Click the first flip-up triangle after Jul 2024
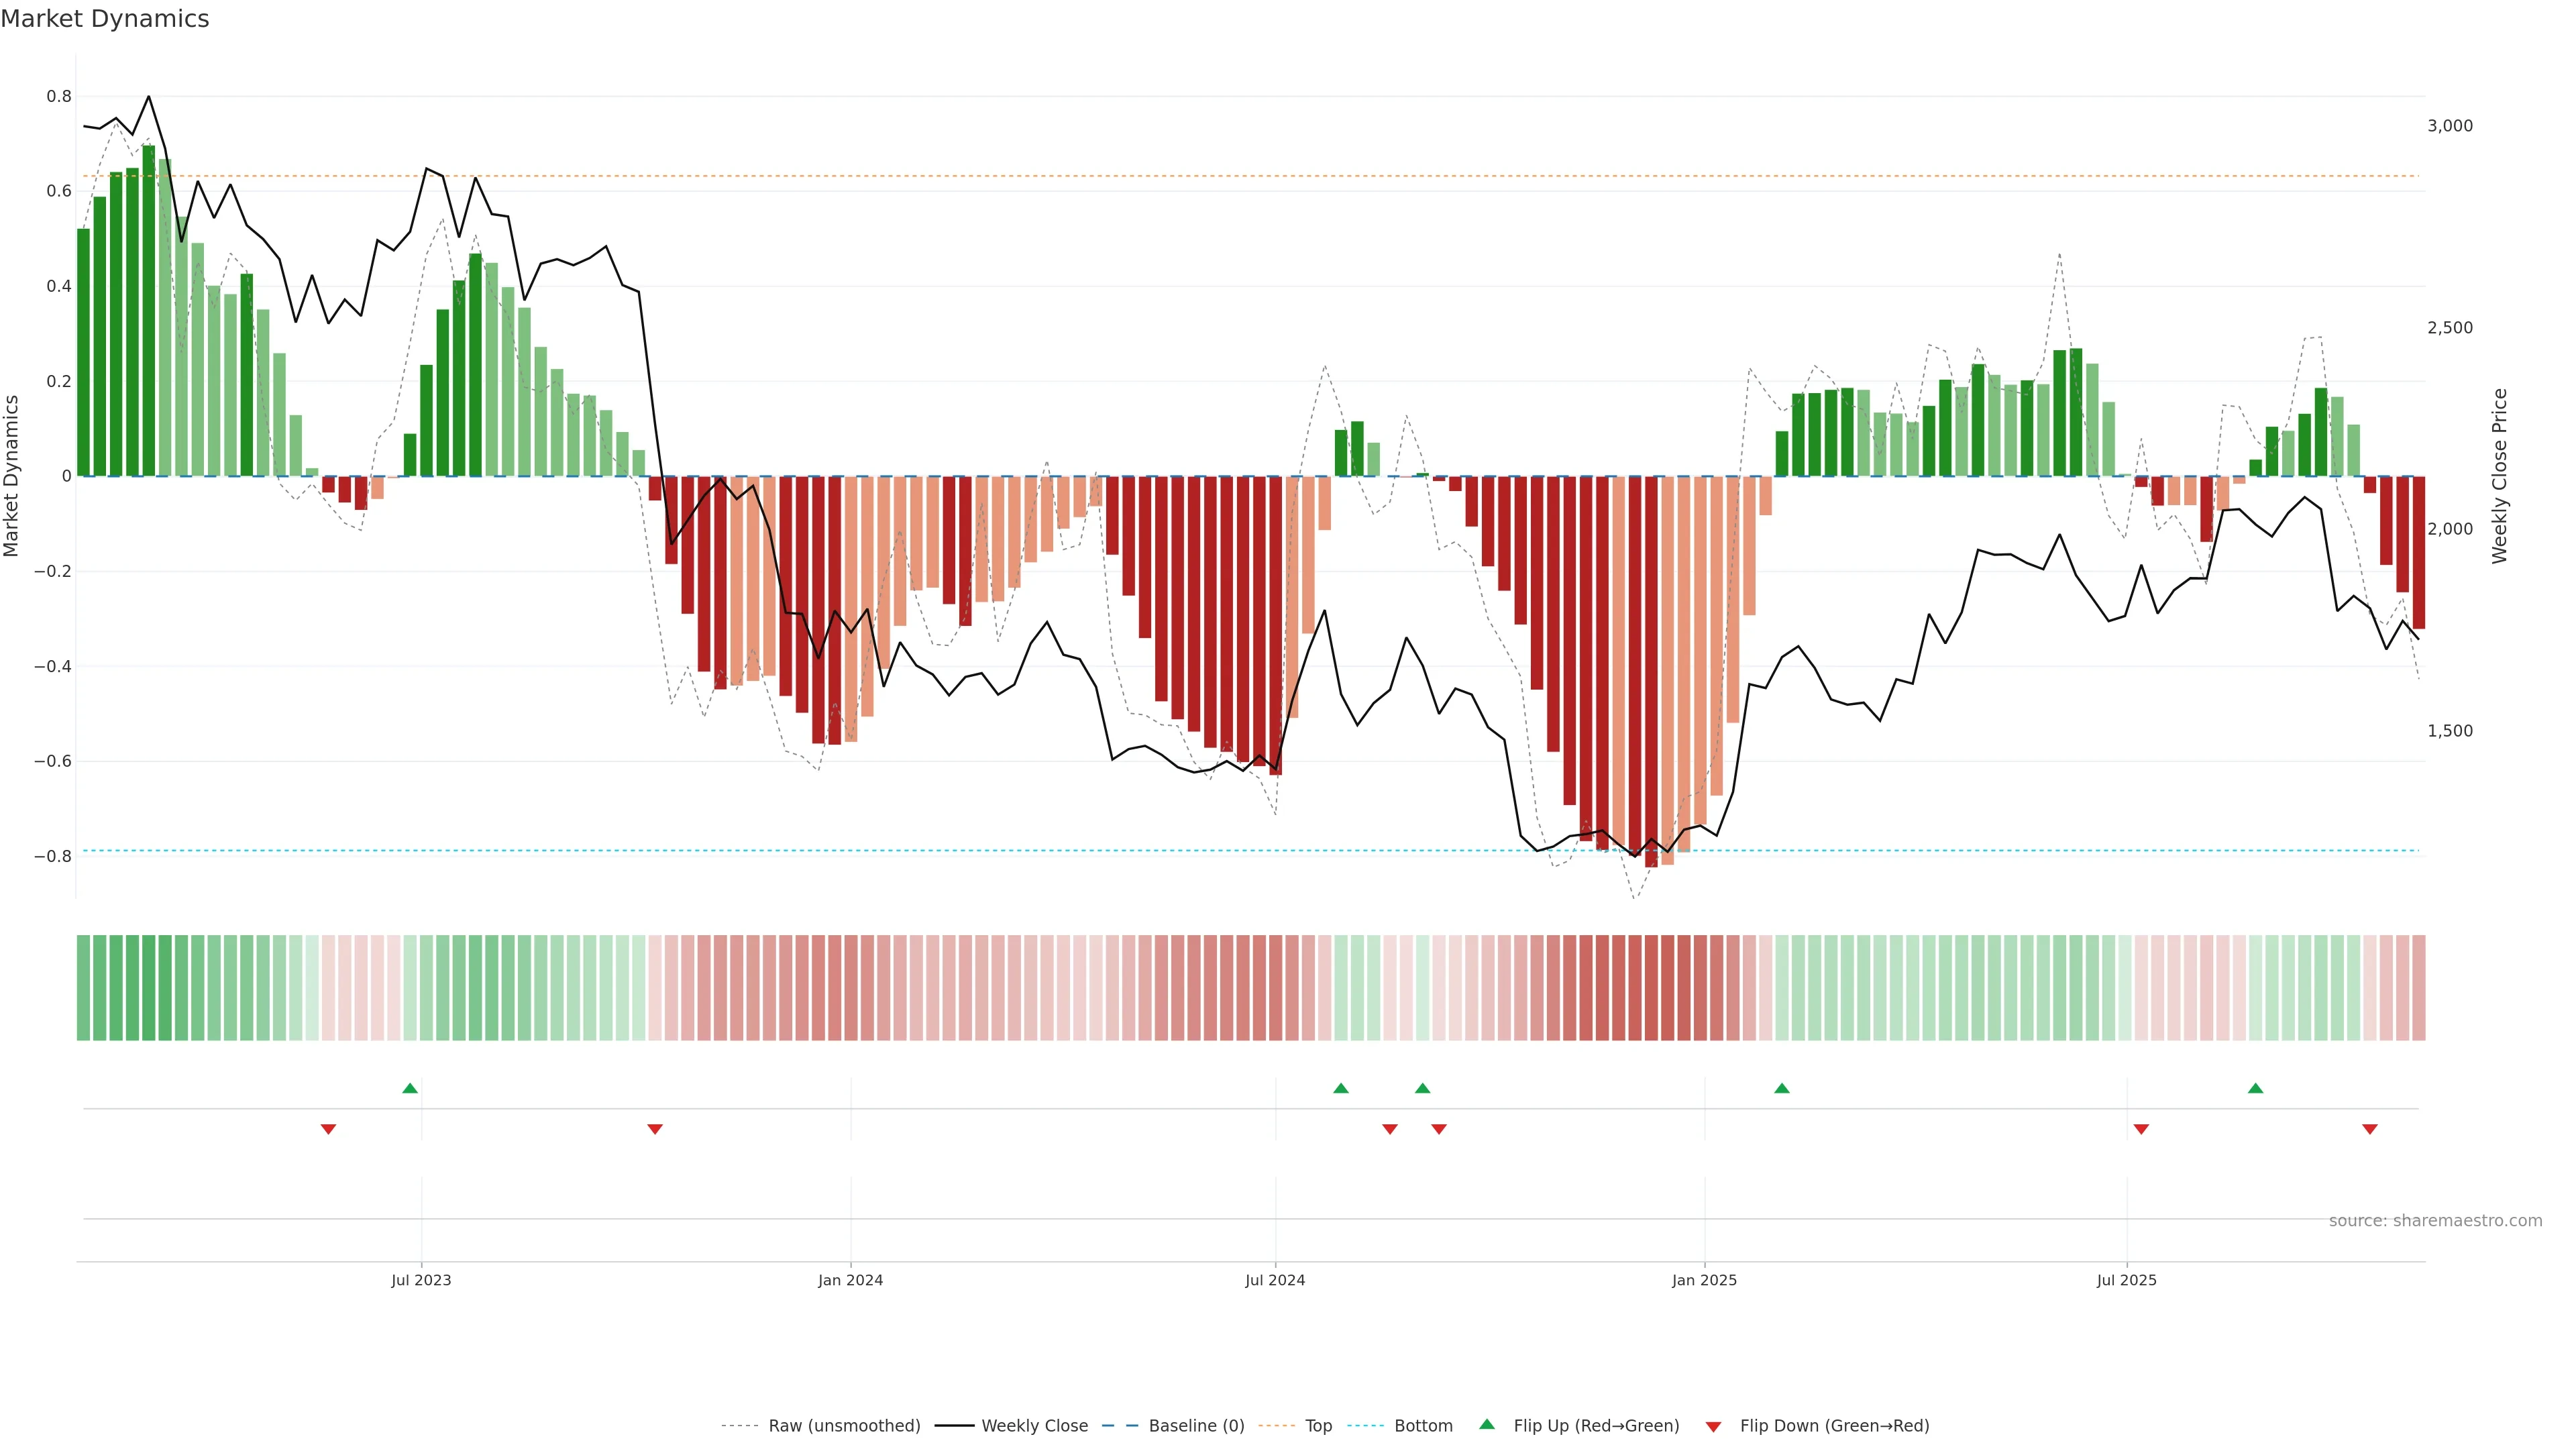 click(1341, 1088)
